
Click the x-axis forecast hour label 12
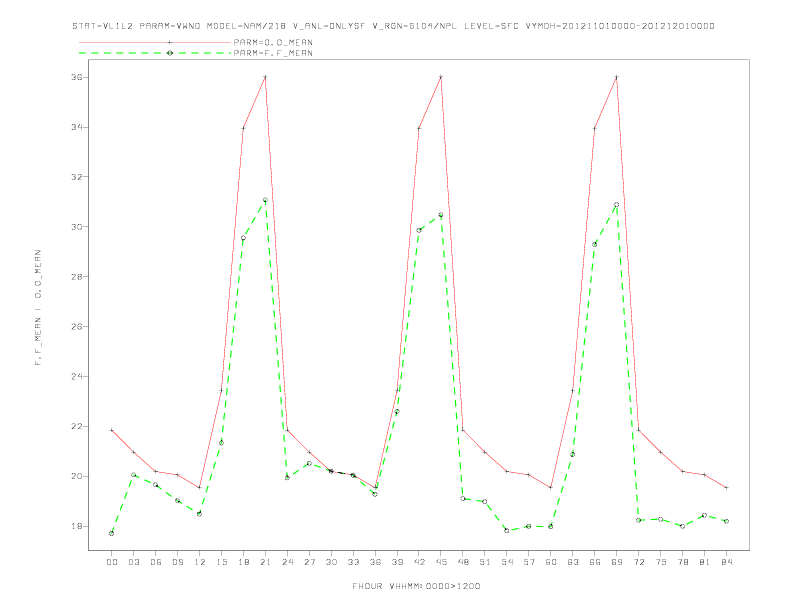point(200,562)
